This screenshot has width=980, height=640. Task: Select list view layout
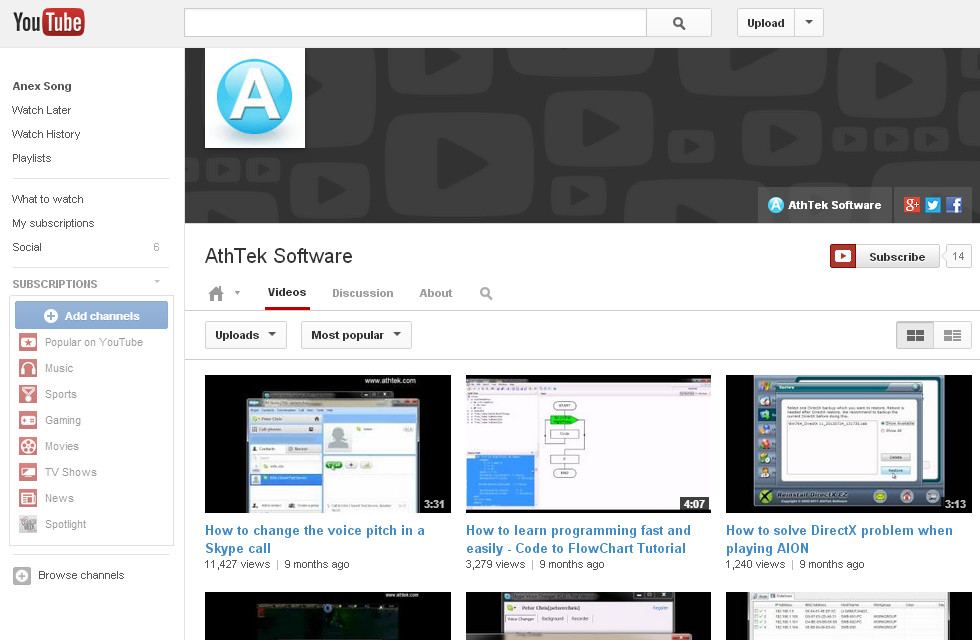pyautogui.click(x=952, y=336)
